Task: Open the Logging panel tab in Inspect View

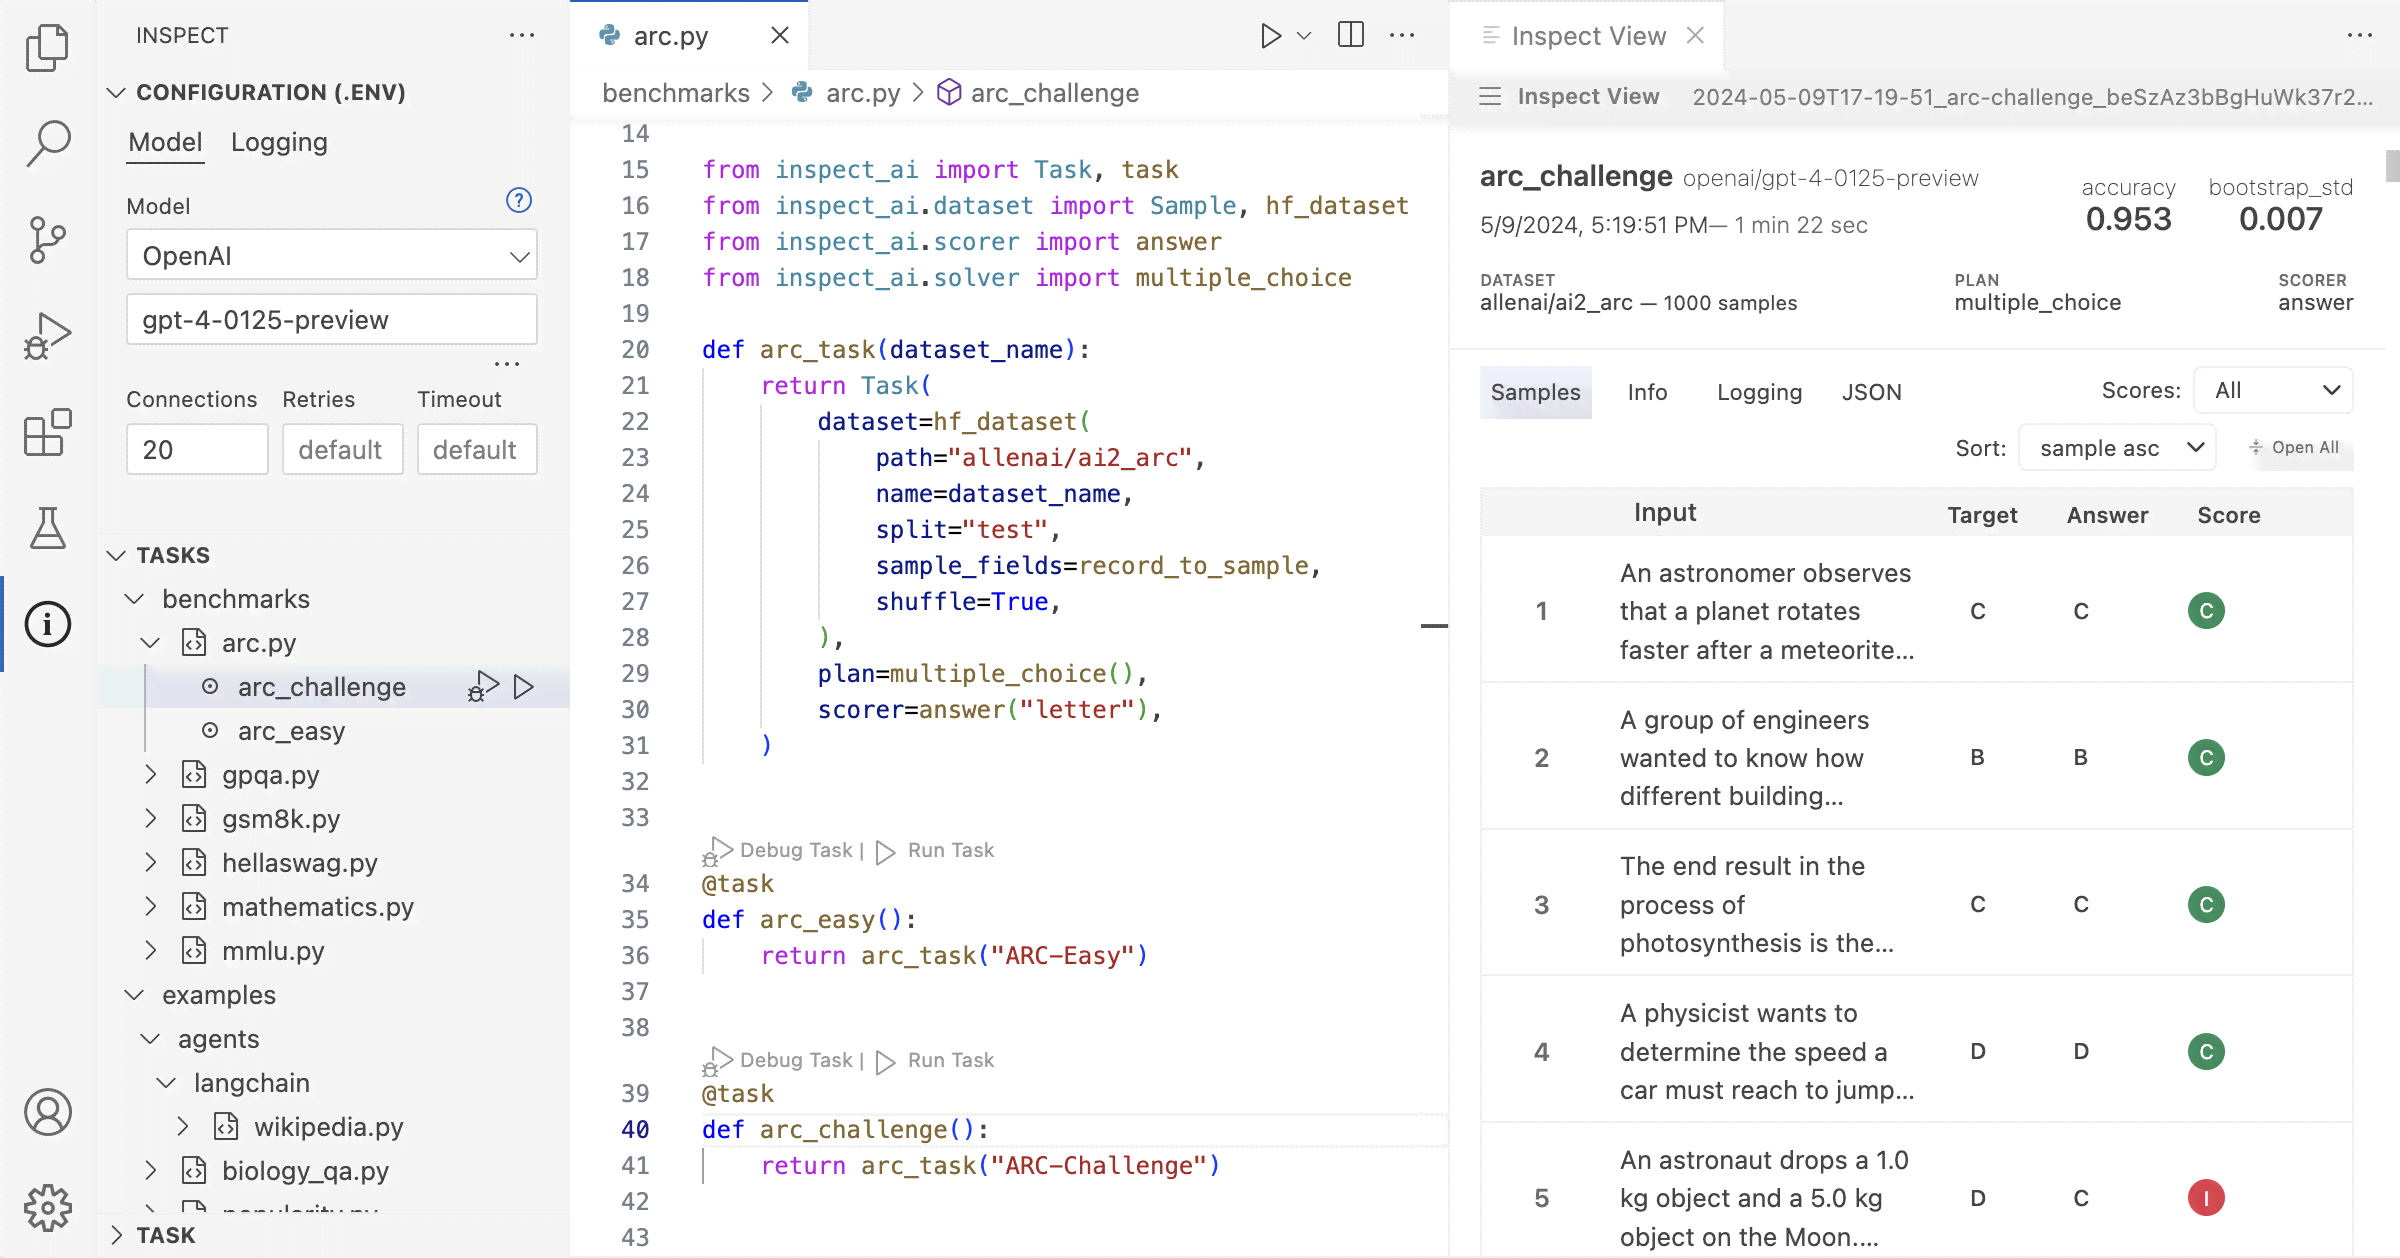Action: point(1759,392)
